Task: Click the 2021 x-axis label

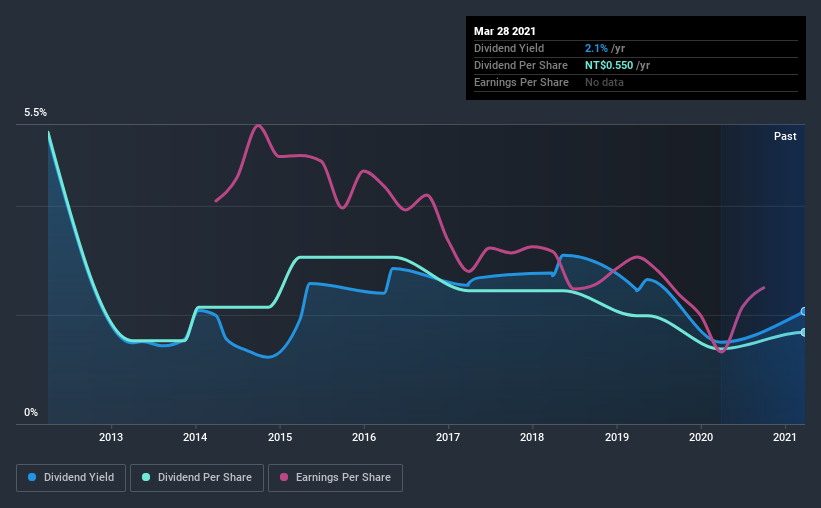Action: pos(785,437)
